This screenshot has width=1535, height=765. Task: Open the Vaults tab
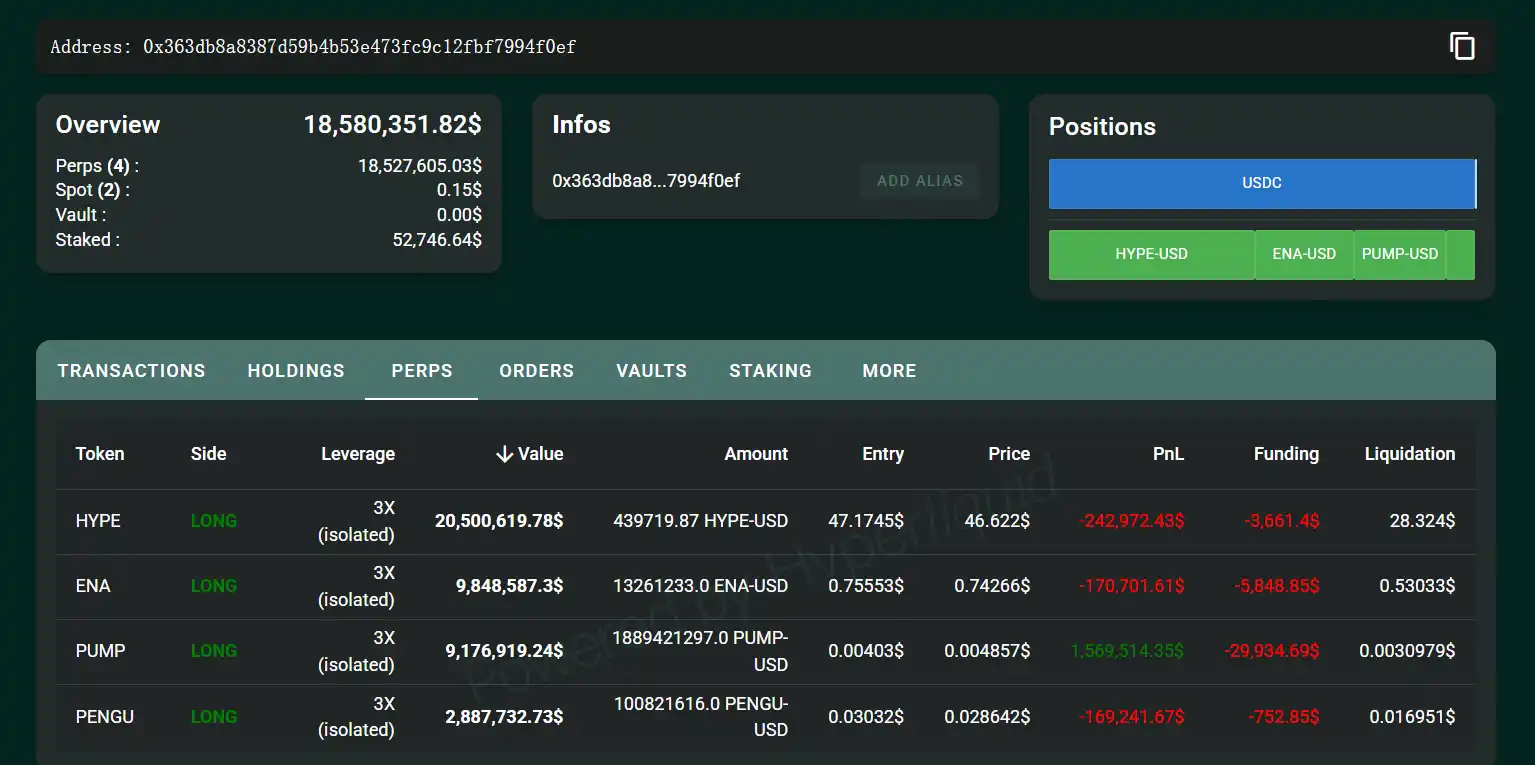coord(651,371)
